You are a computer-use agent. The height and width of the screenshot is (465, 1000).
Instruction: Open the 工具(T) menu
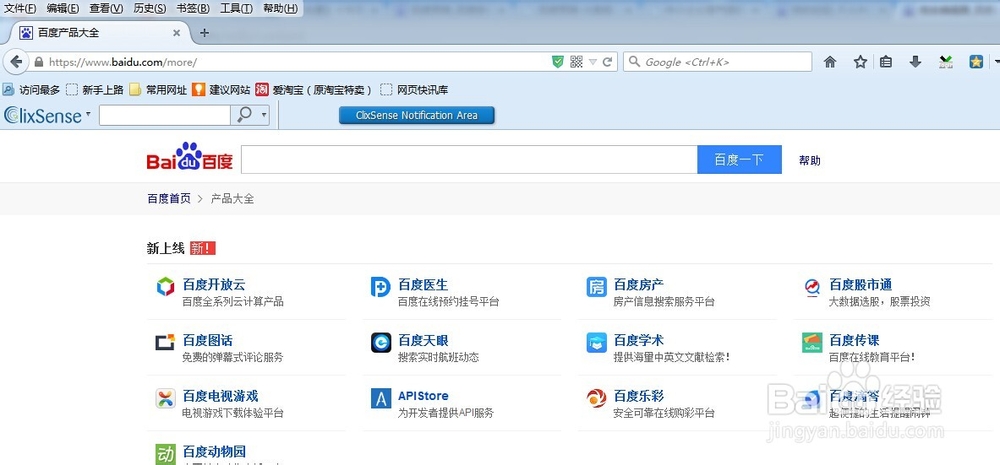(x=236, y=8)
